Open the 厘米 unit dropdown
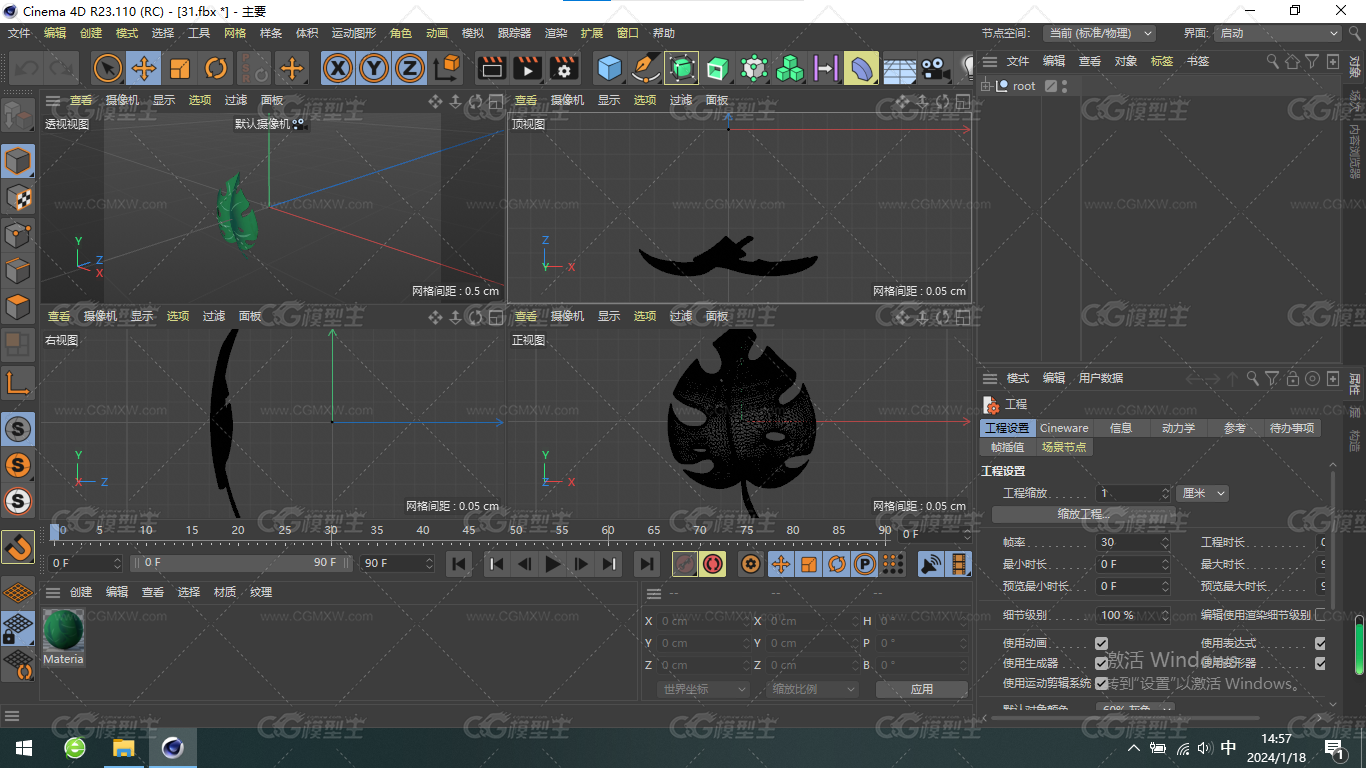This screenshot has height=768, width=1366. (x=1202, y=493)
